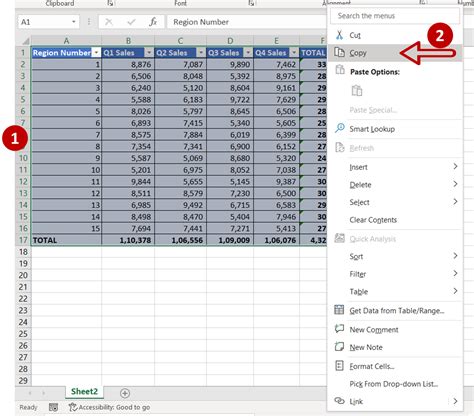Viewport: 474px width, 416px height.
Task: Choose Pick From Drop-down List entry
Action: click(x=395, y=384)
